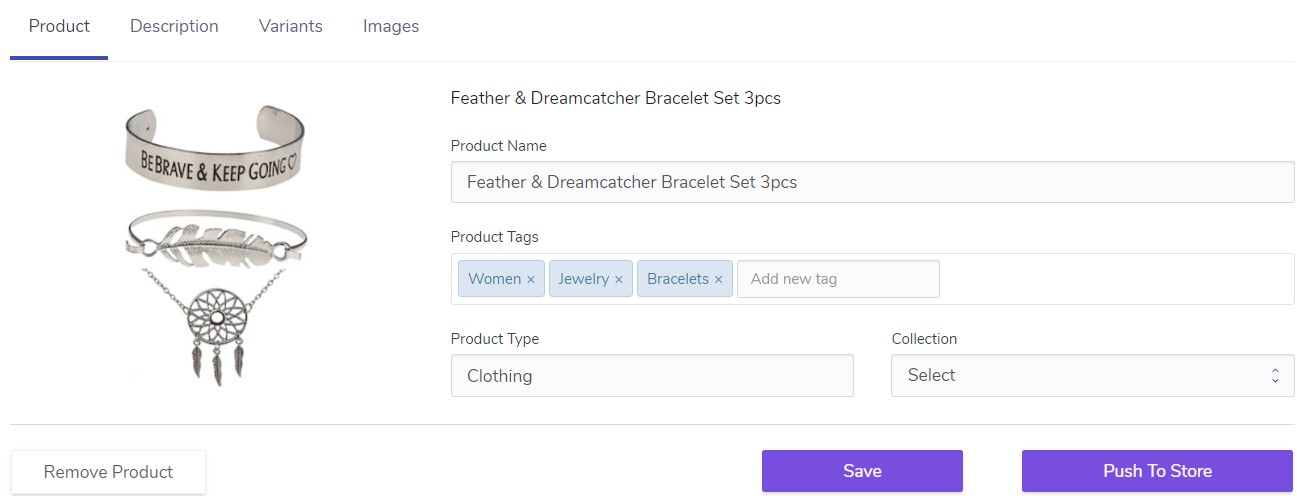
Task: Remove the Bracelets tag via its ×
Action: click(x=718, y=280)
